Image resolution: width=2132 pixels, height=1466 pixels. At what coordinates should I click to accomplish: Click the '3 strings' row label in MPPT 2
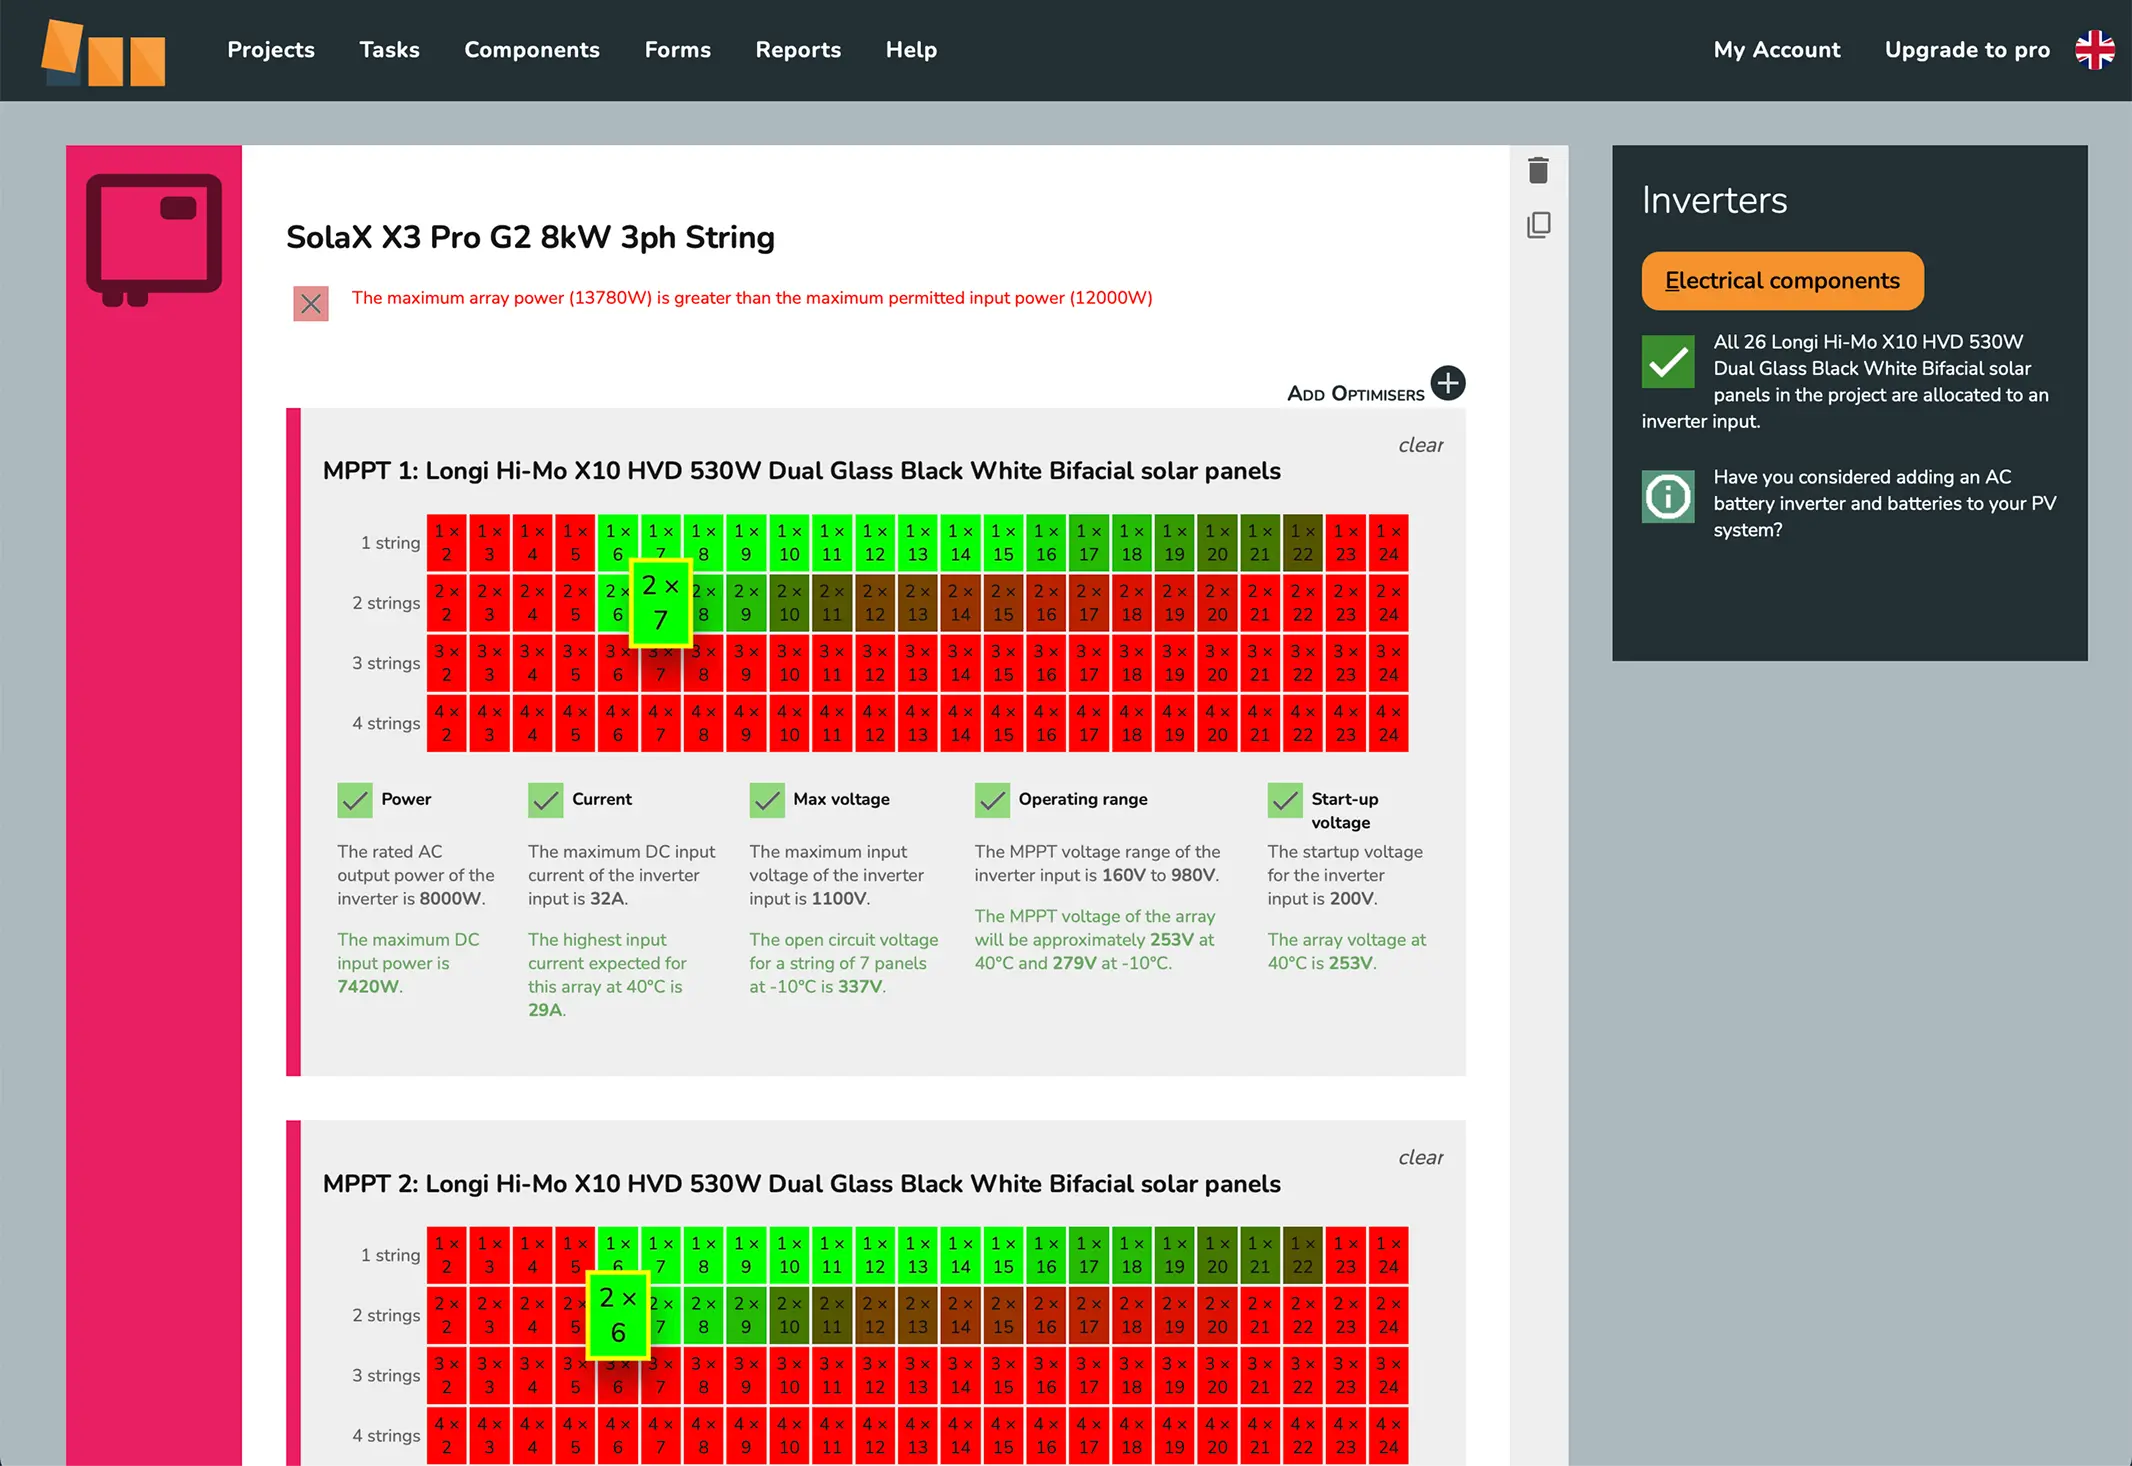(x=386, y=1375)
